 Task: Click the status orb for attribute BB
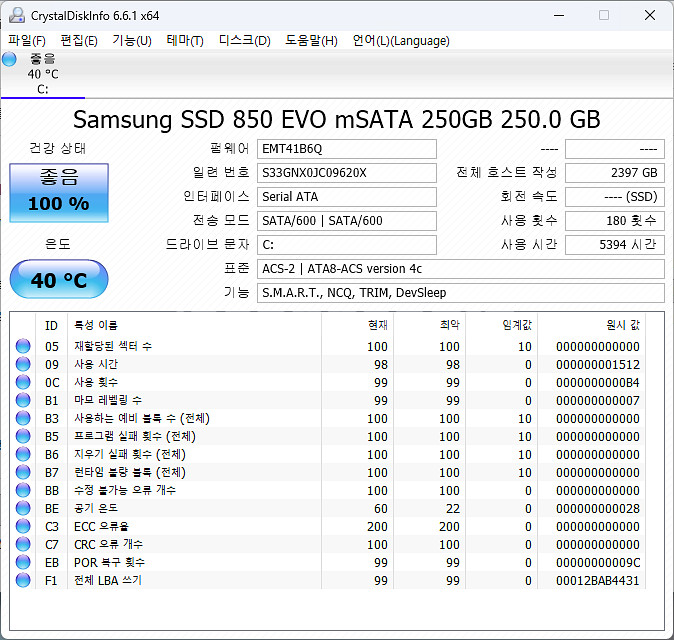[x=23, y=490]
